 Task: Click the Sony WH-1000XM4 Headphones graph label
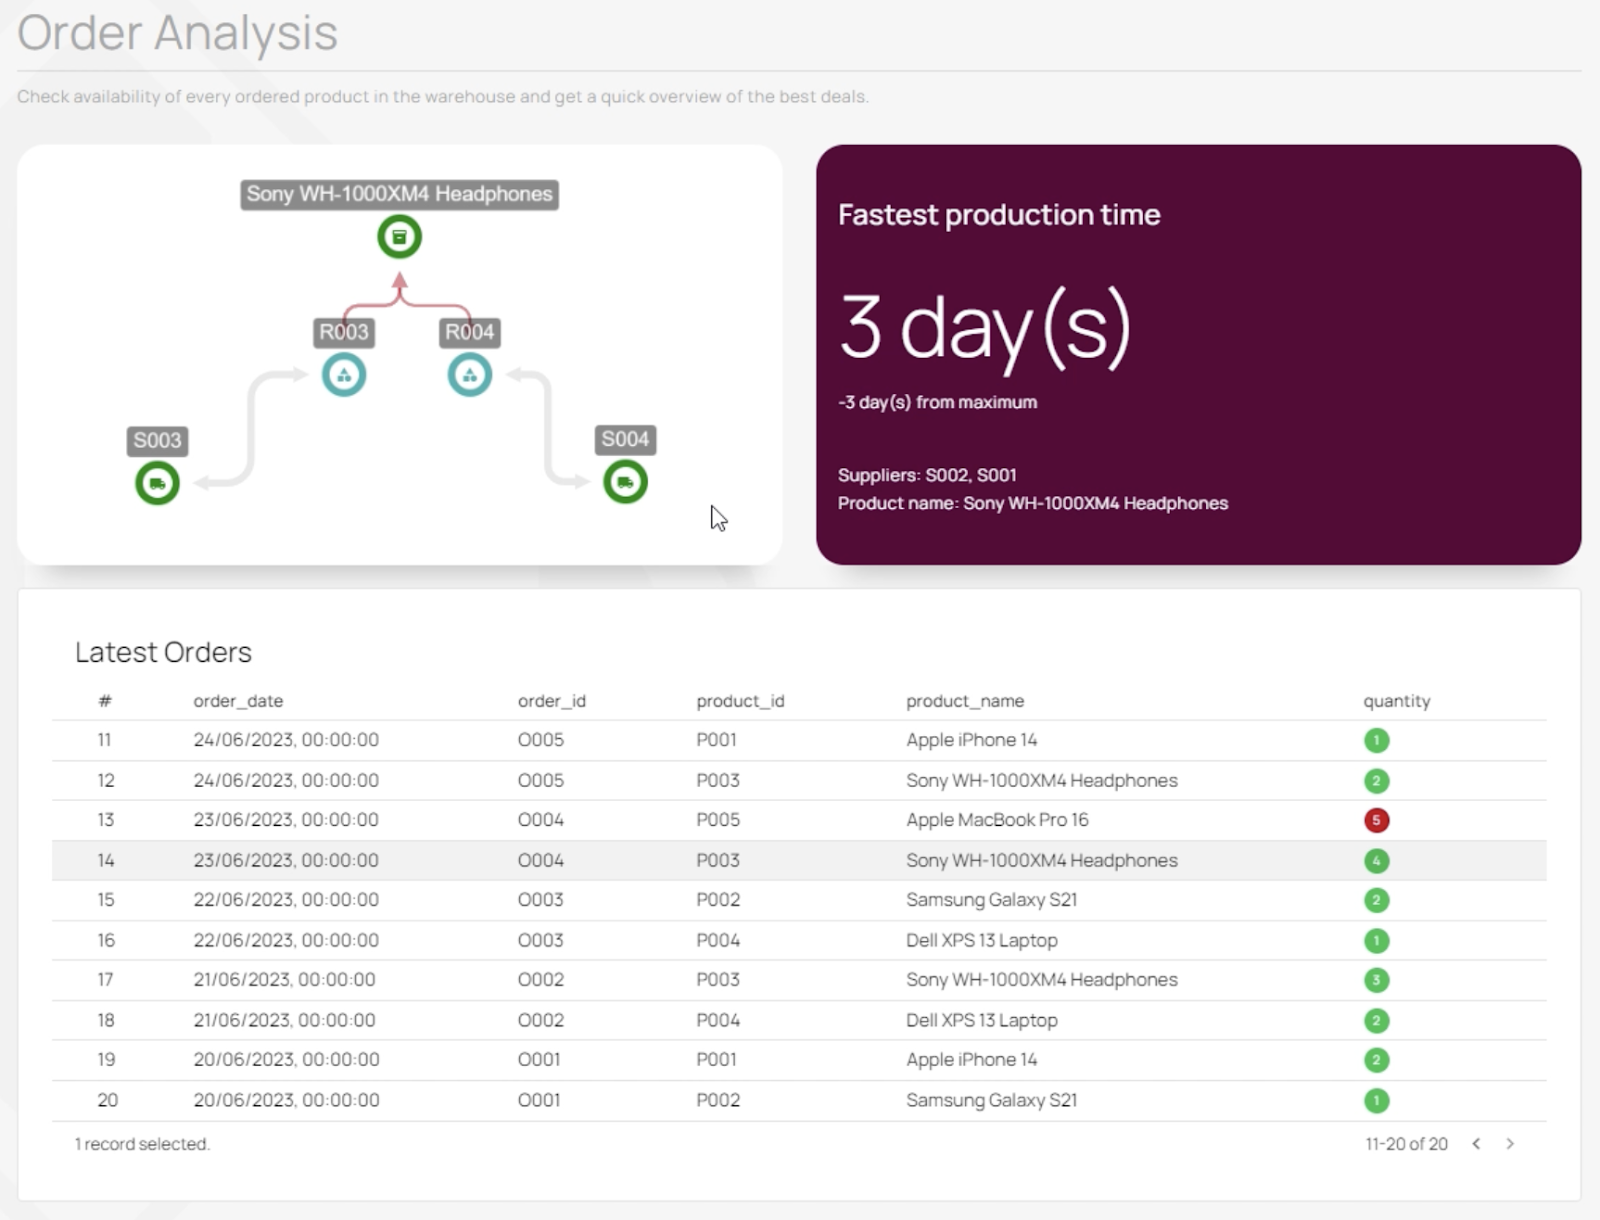coord(399,194)
